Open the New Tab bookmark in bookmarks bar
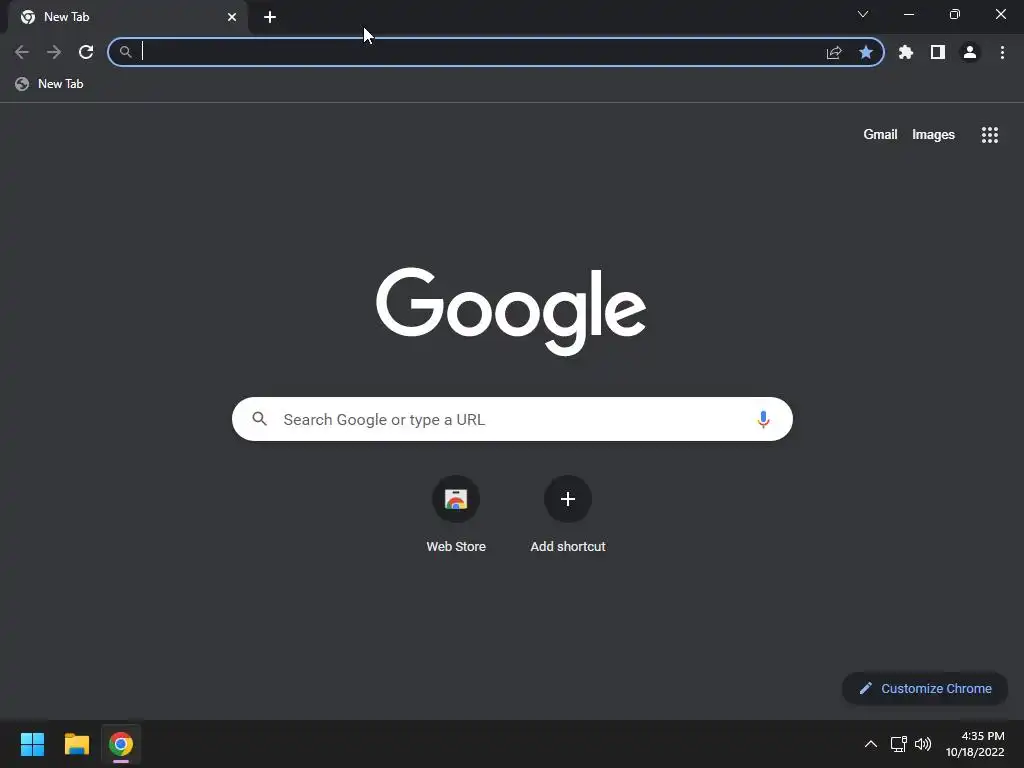1024x768 pixels. point(50,84)
